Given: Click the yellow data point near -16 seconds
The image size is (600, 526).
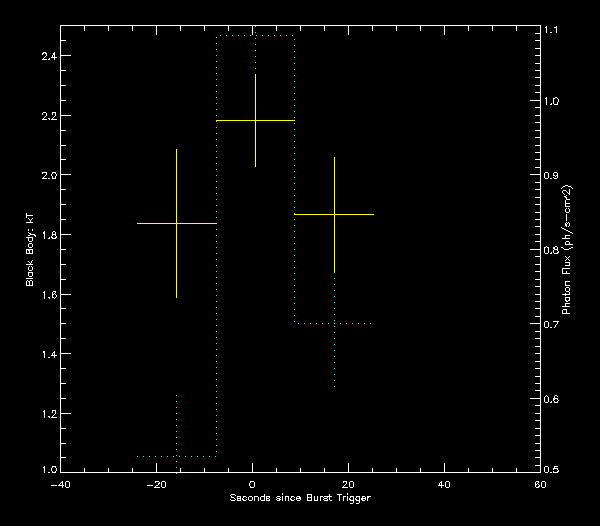Looking at the screenshot, I should [176, 223].
